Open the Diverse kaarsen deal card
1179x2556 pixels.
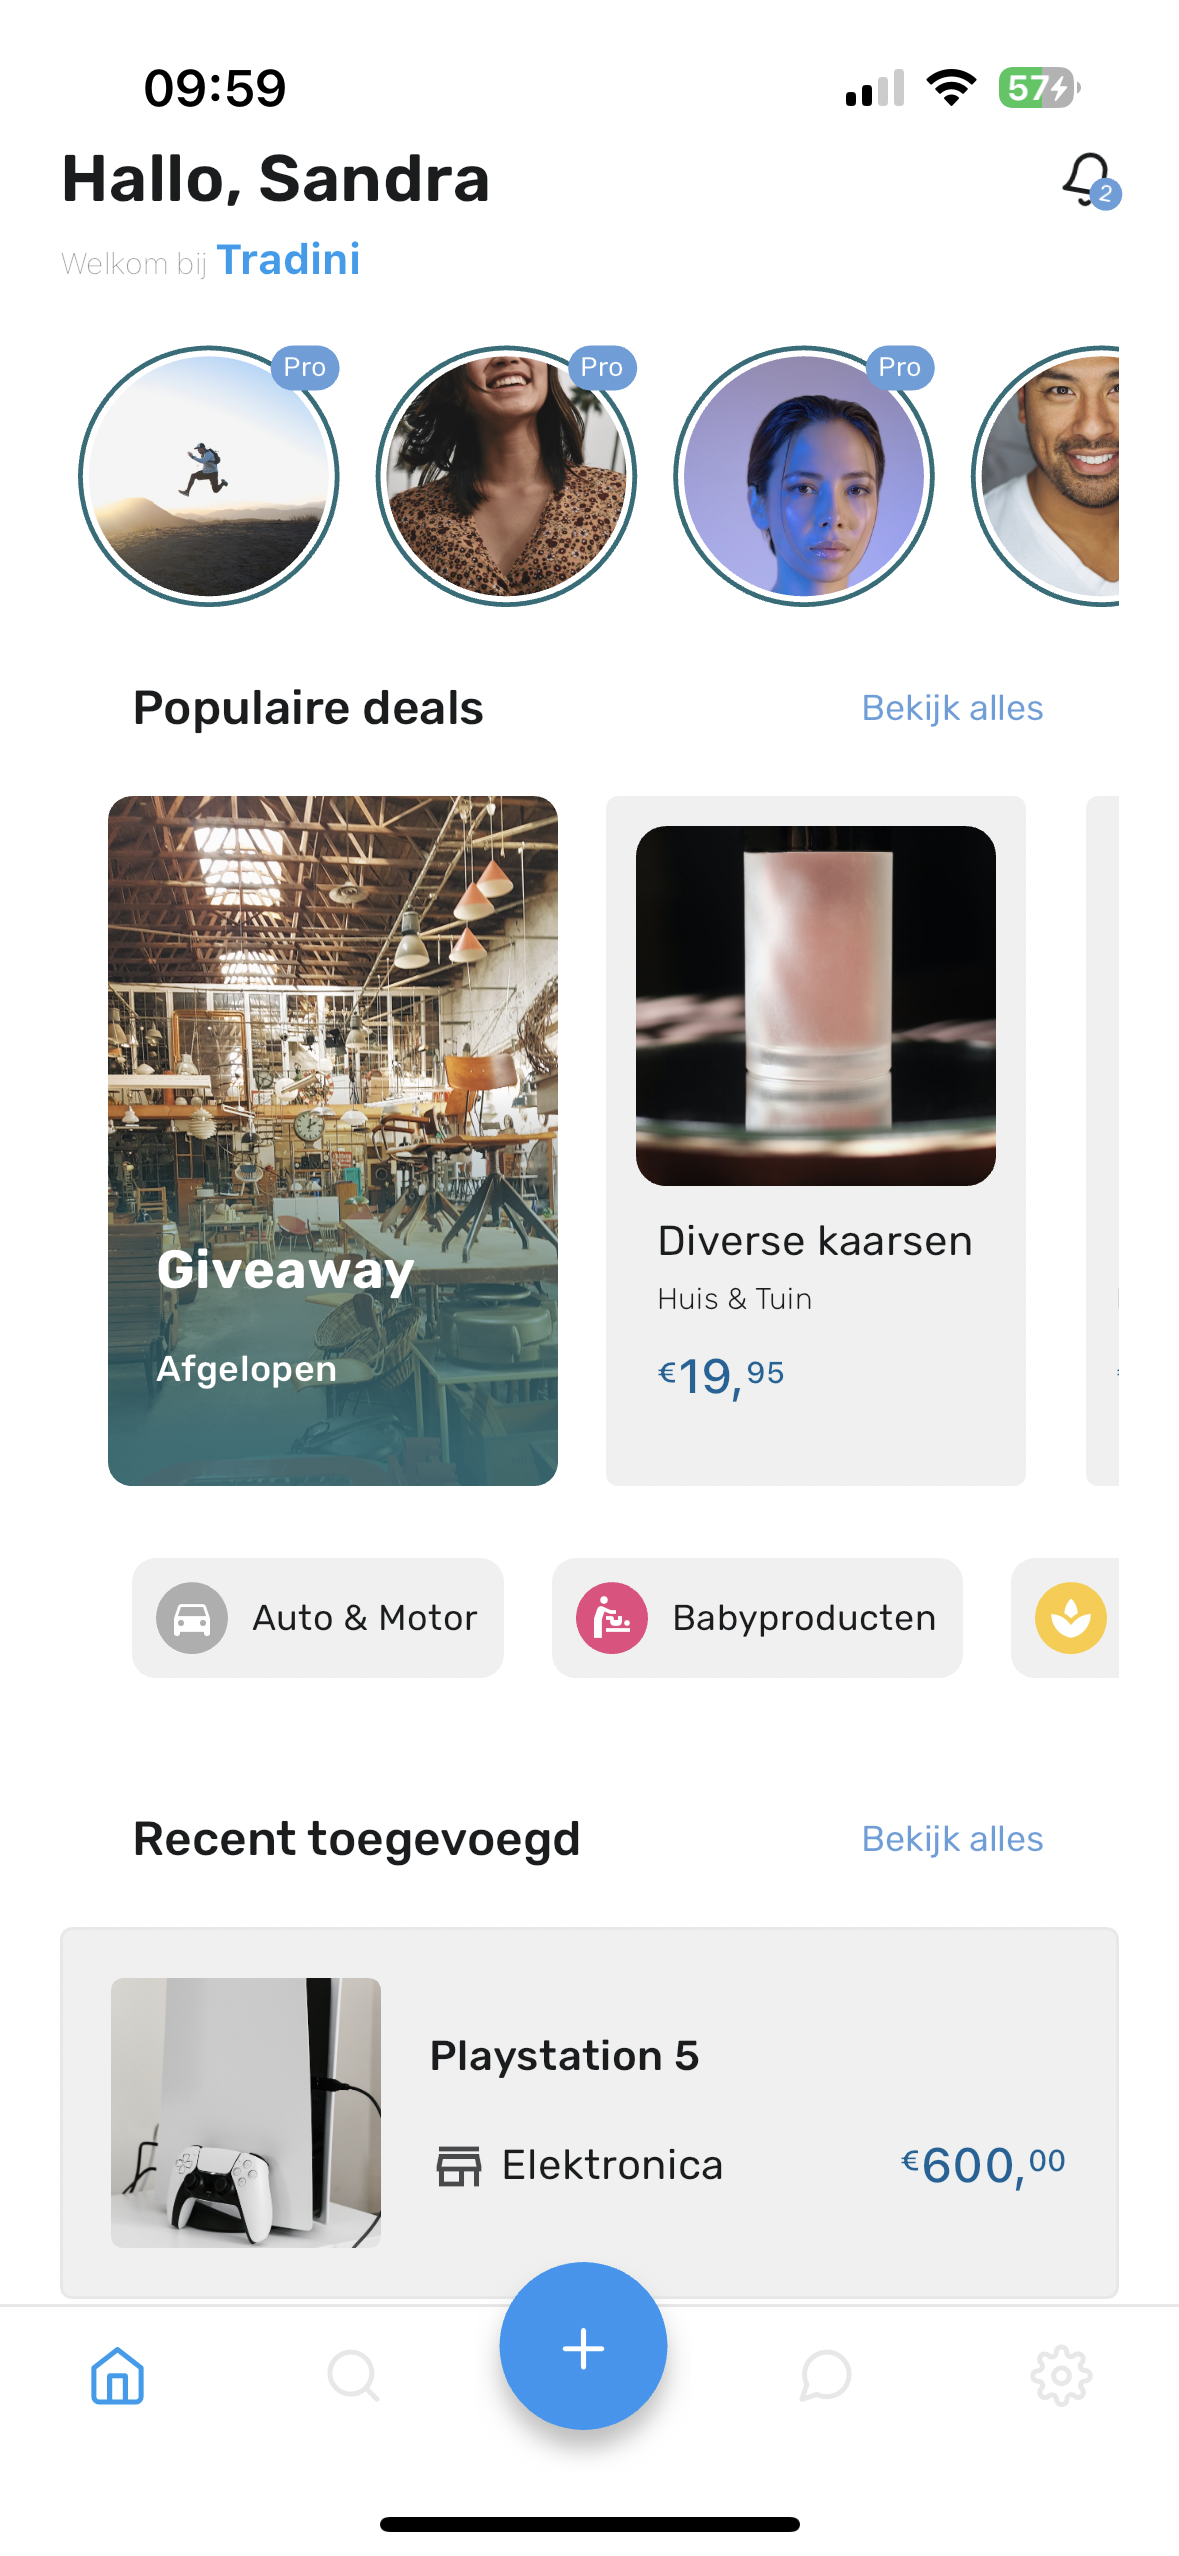(x=815, y=1140)
